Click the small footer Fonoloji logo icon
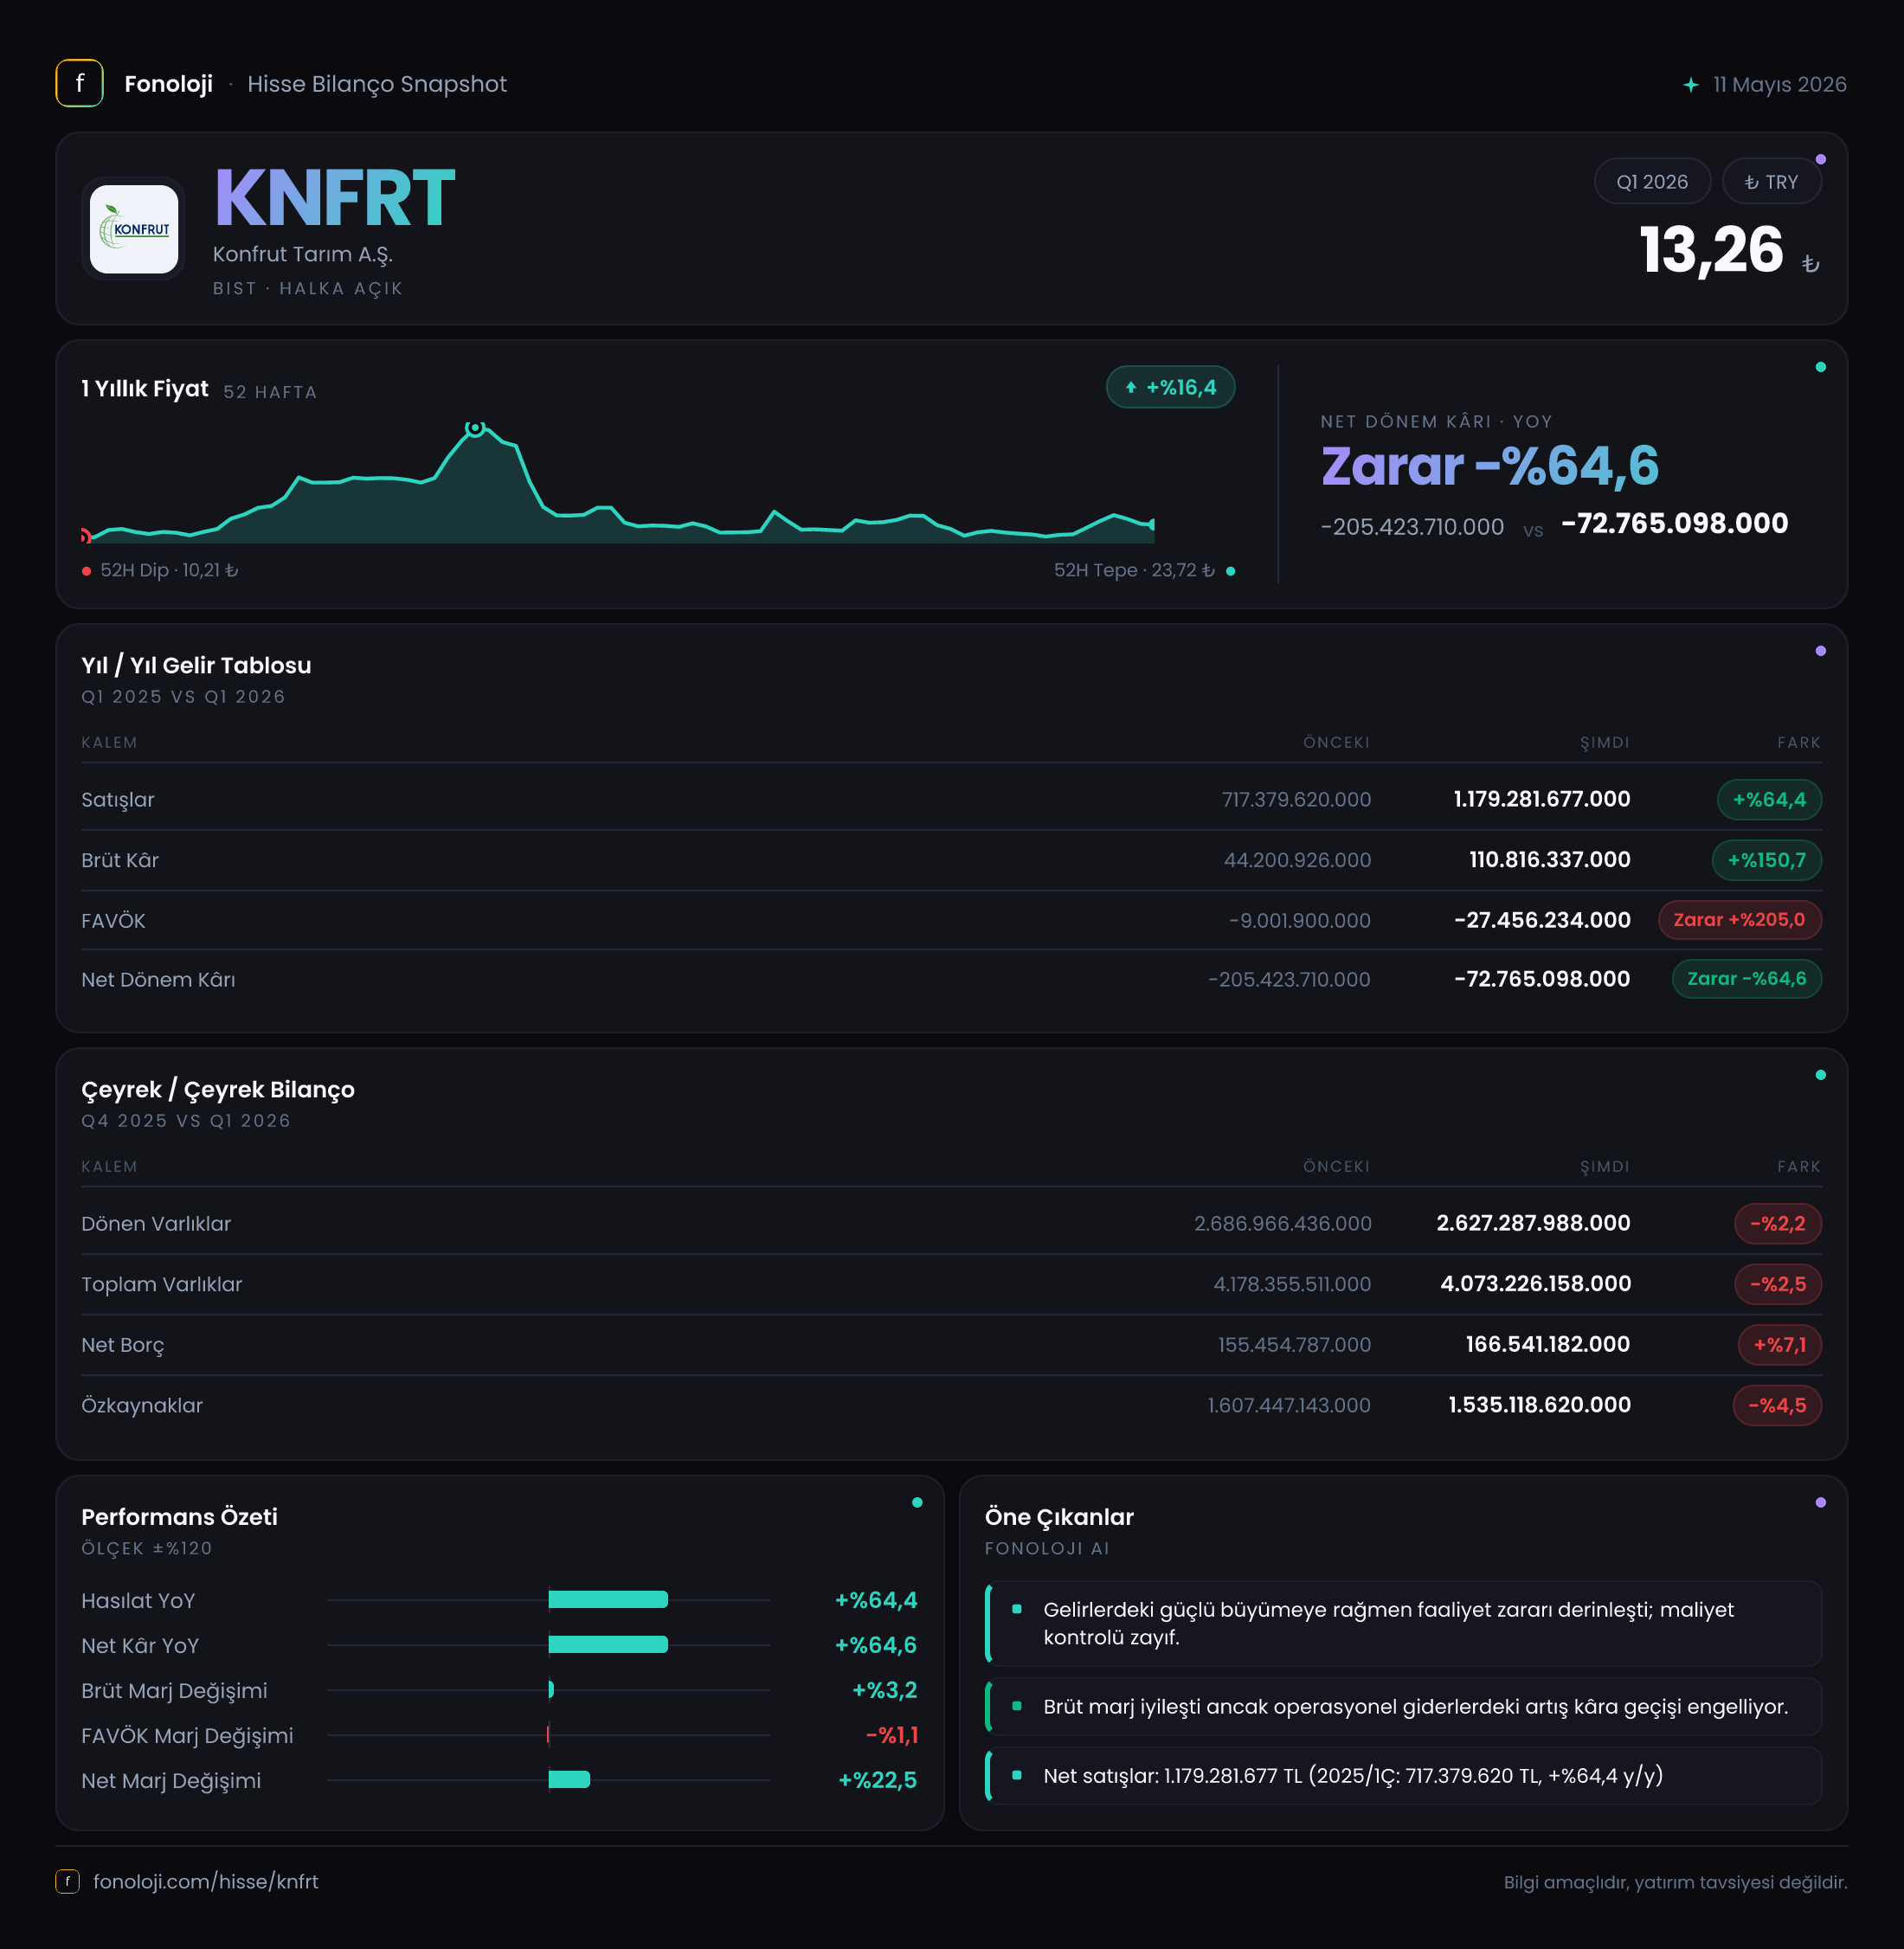The height and width of the screenshot is (1949, 1904). (x=67, y=1881)
